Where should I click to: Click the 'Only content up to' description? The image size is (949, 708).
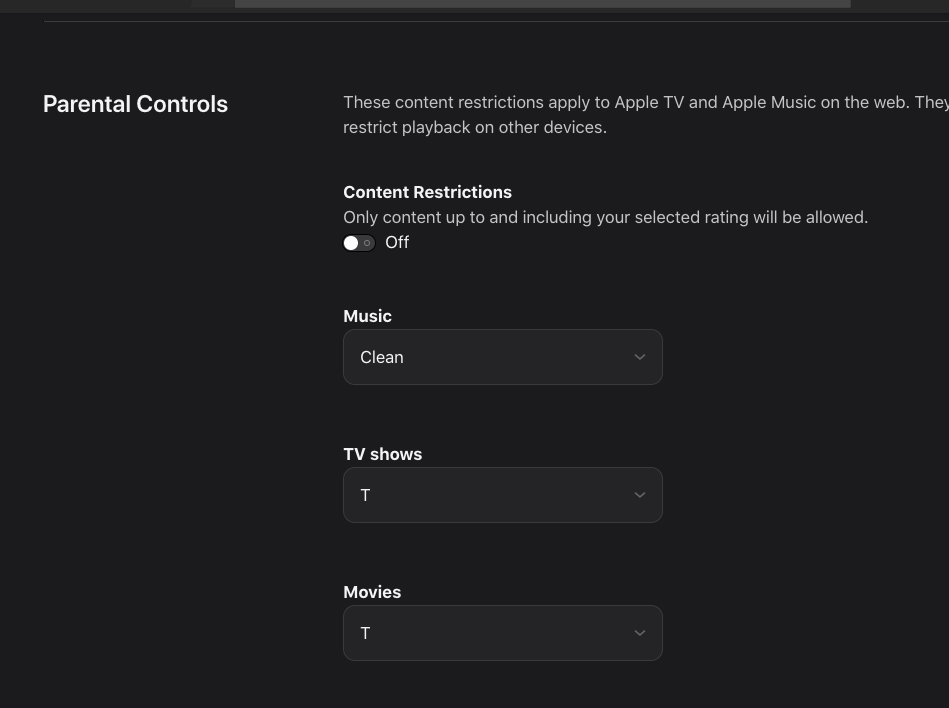point(605,217)
